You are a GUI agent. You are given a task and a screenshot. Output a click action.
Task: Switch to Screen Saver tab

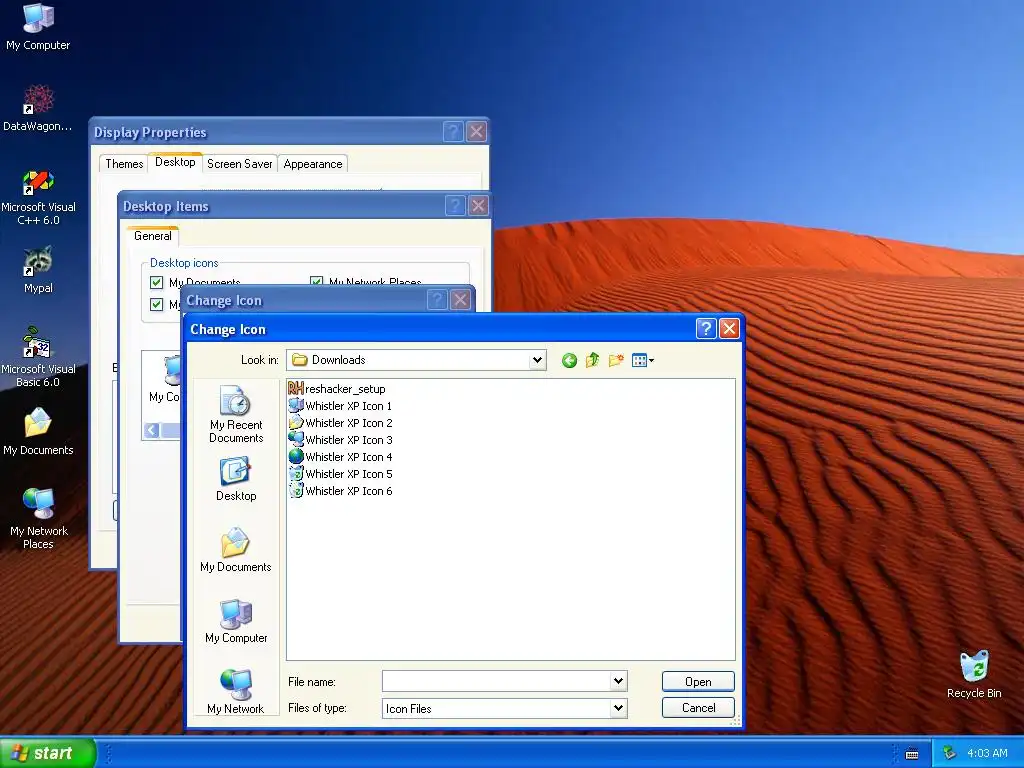(x=240, y=164)
